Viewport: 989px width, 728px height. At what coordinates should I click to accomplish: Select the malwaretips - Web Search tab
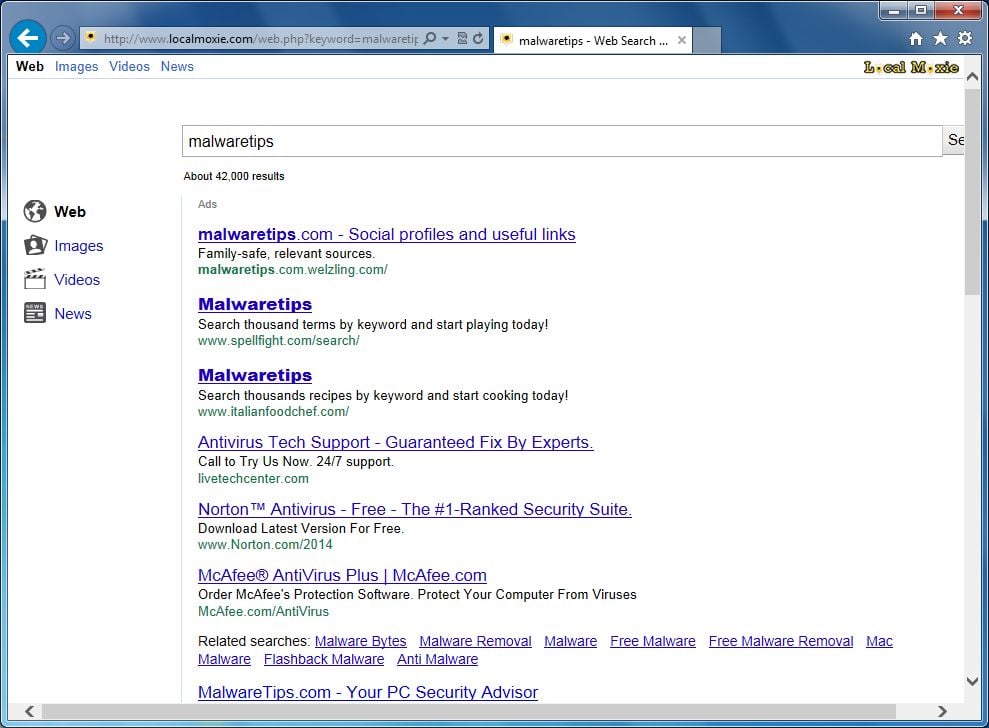593,40
